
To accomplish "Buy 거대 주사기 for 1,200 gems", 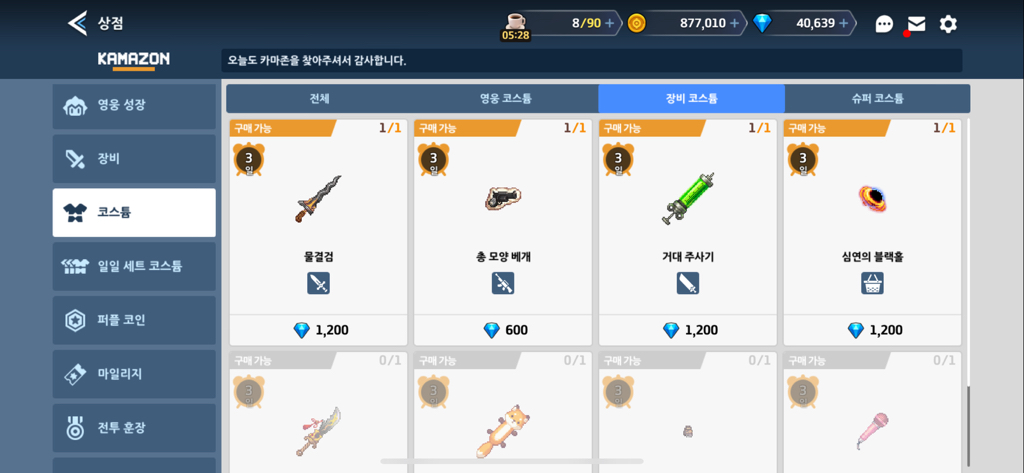I will tap(688, 330).
